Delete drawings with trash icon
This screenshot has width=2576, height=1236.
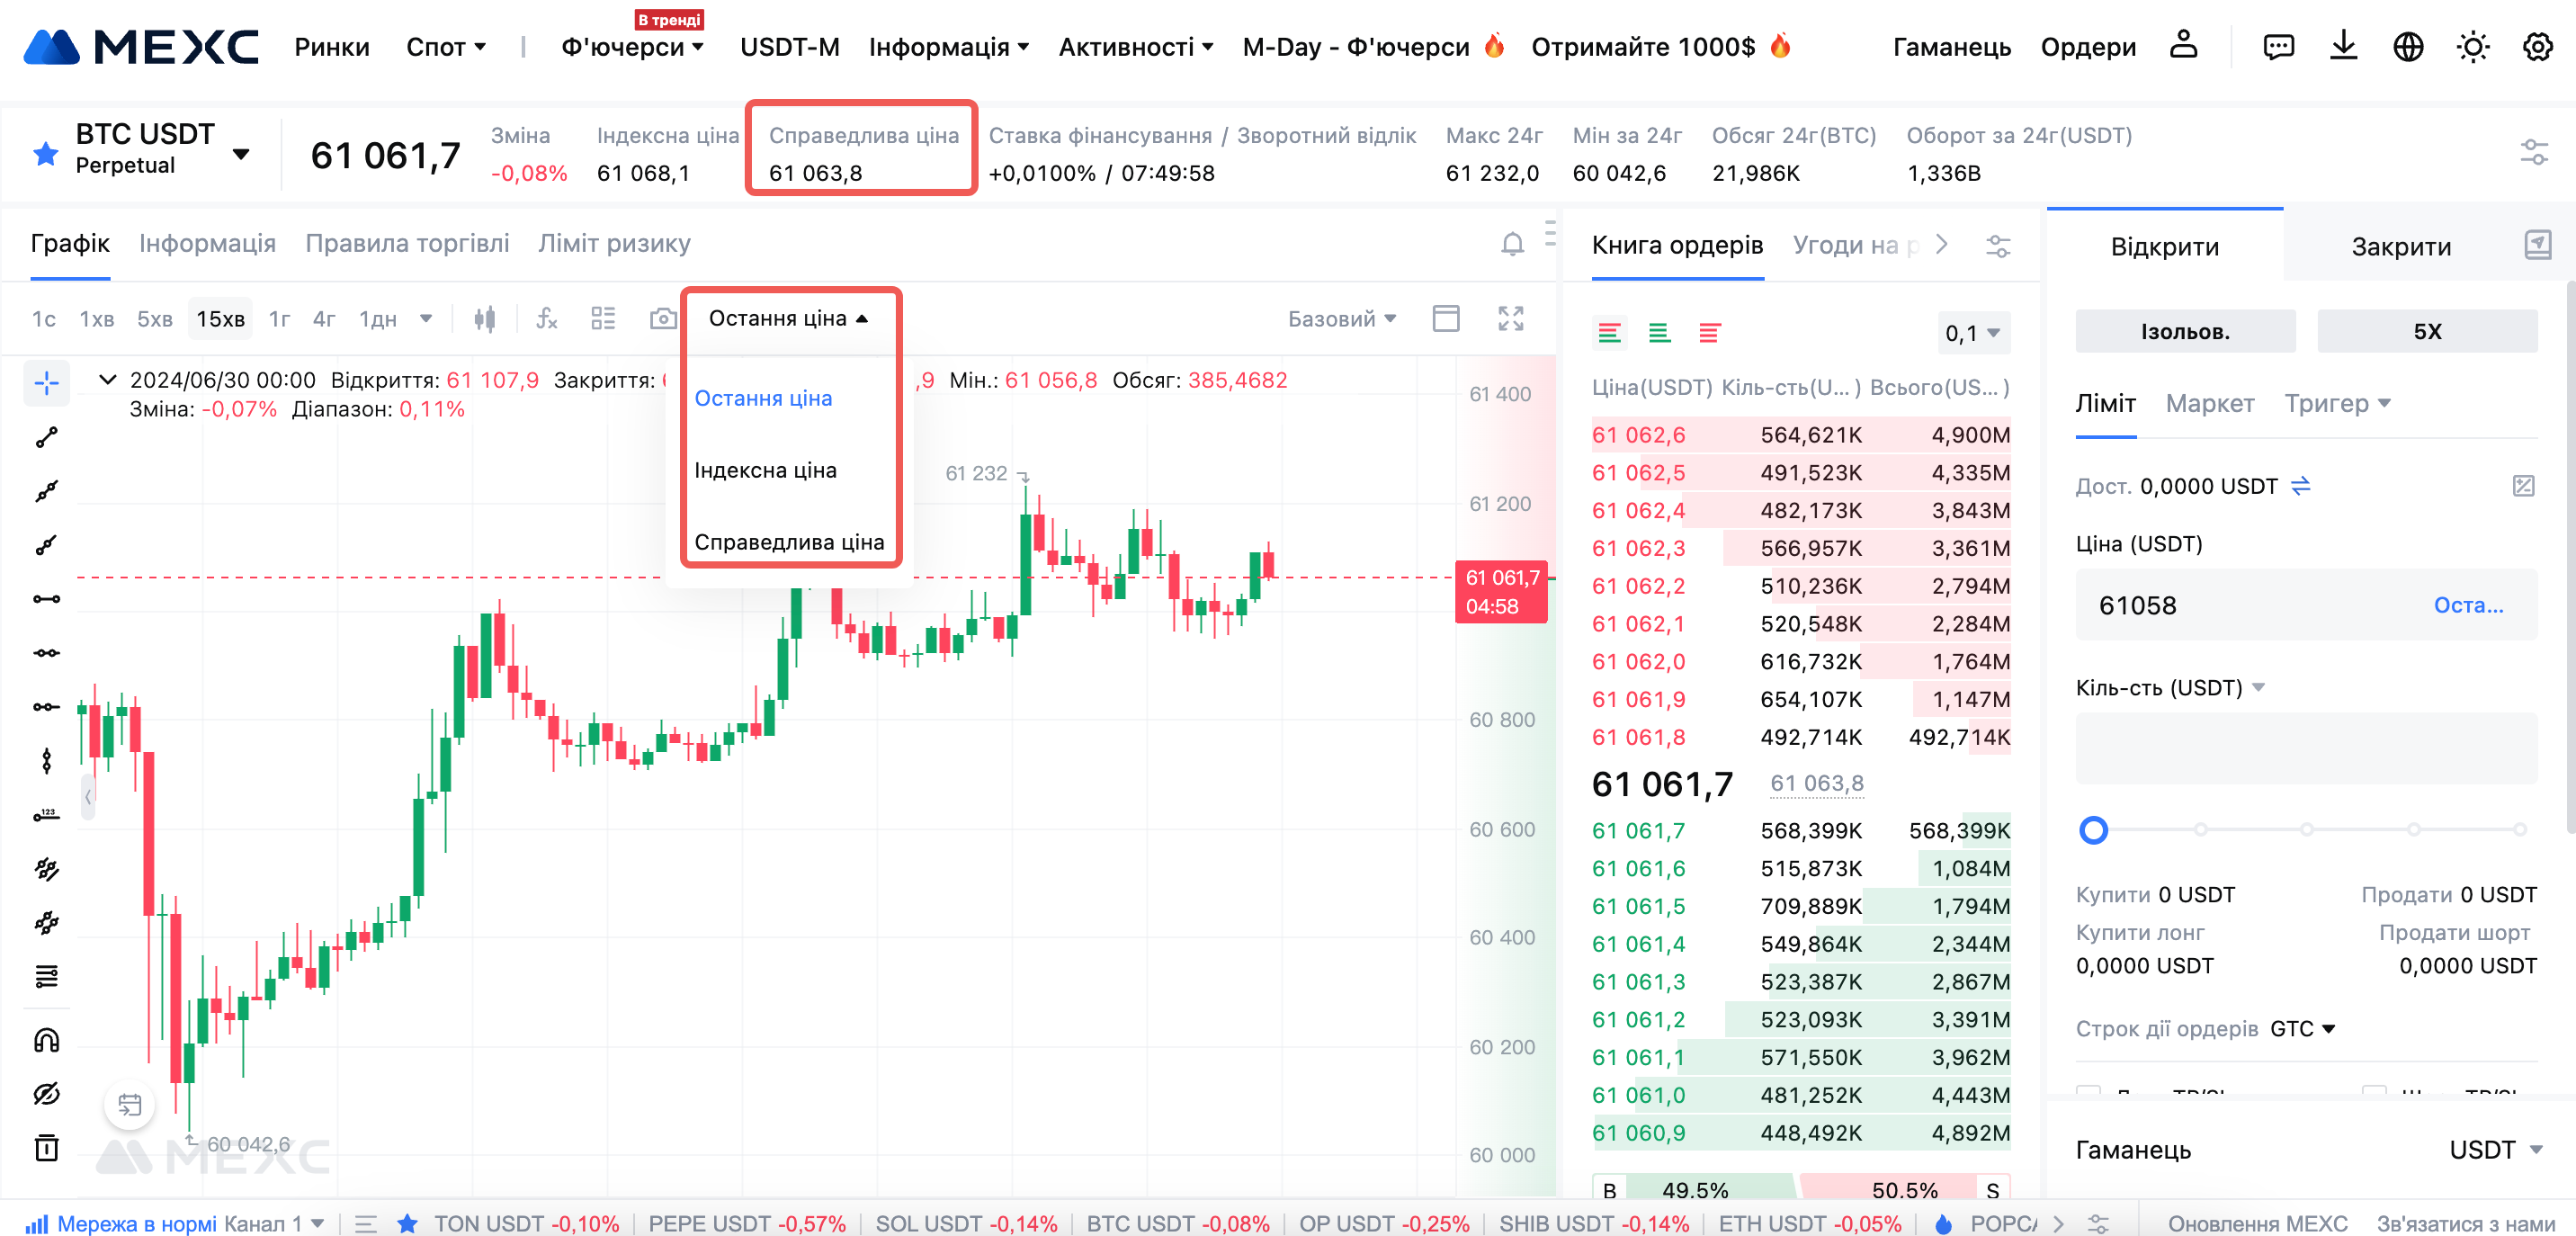pos(46,1148)
